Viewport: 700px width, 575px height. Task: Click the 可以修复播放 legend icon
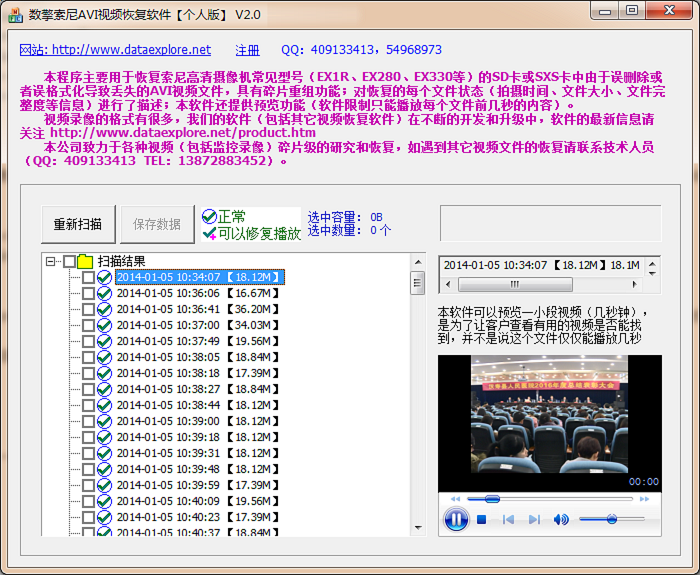tap(209, 233)
